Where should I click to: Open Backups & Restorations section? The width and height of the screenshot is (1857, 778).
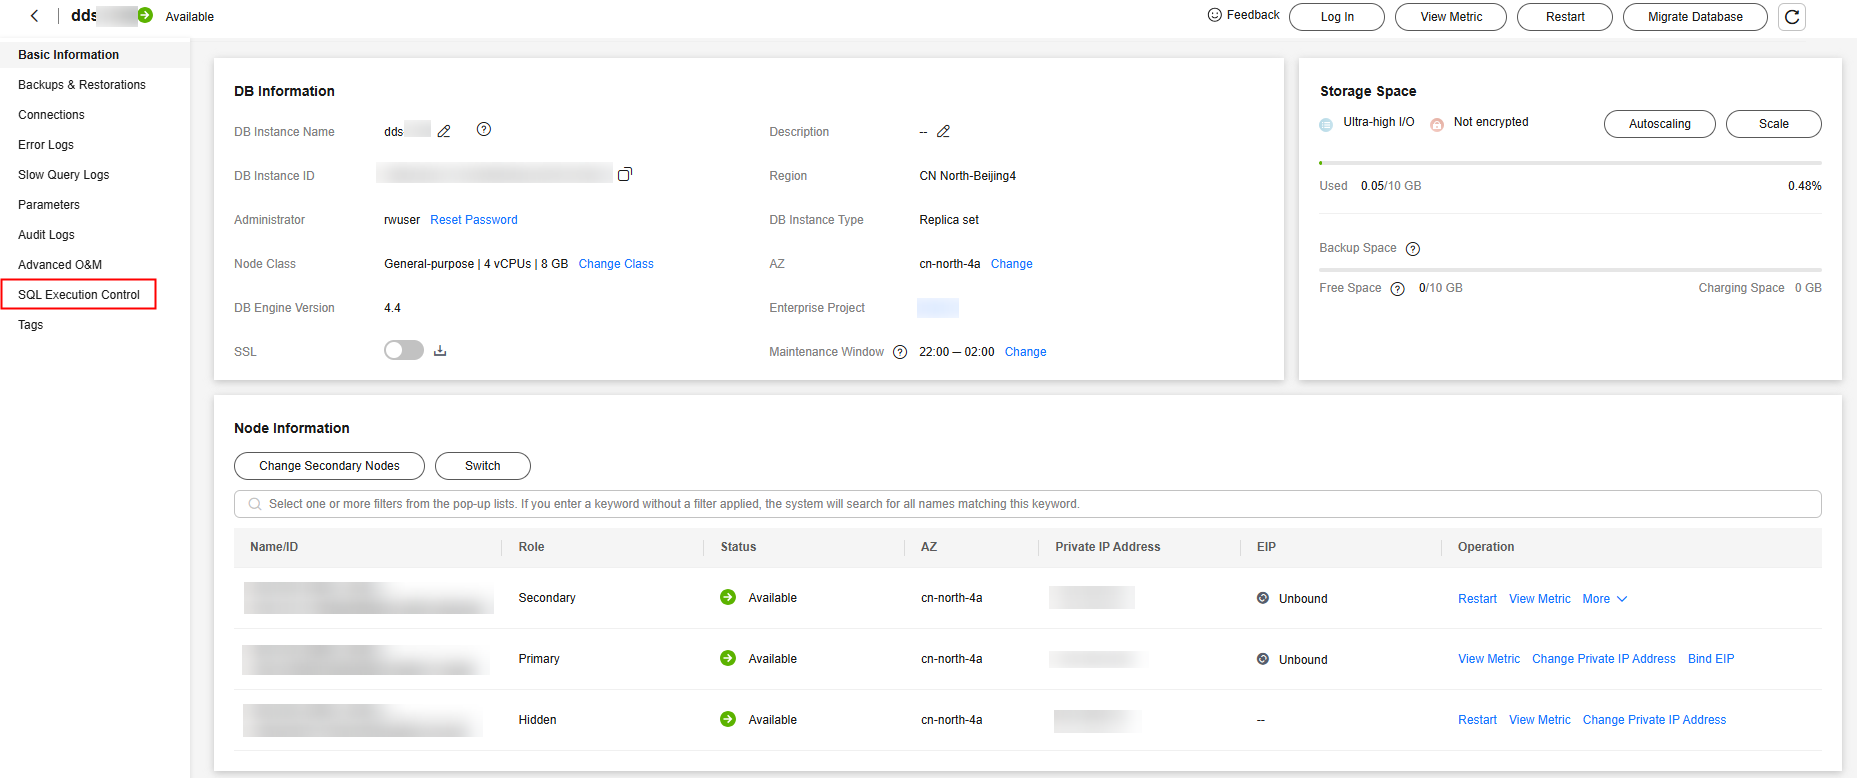click(82, 85)
